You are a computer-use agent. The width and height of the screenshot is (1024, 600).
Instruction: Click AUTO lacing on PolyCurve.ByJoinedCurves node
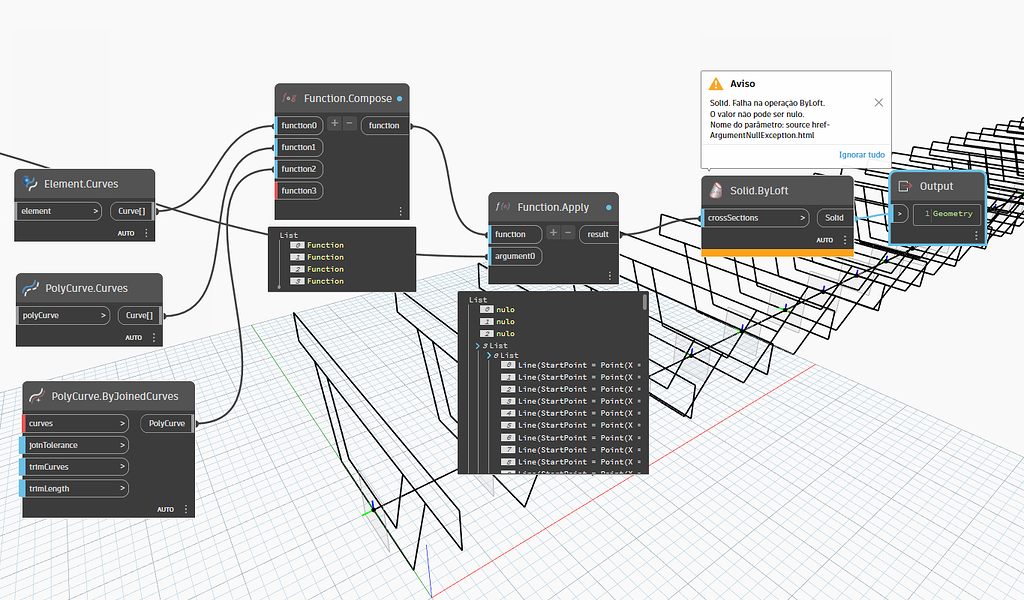point(165,509)
